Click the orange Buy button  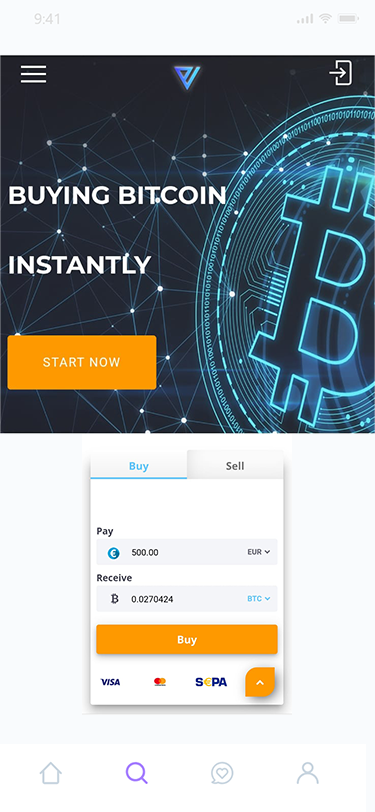(x=187, y=640)
